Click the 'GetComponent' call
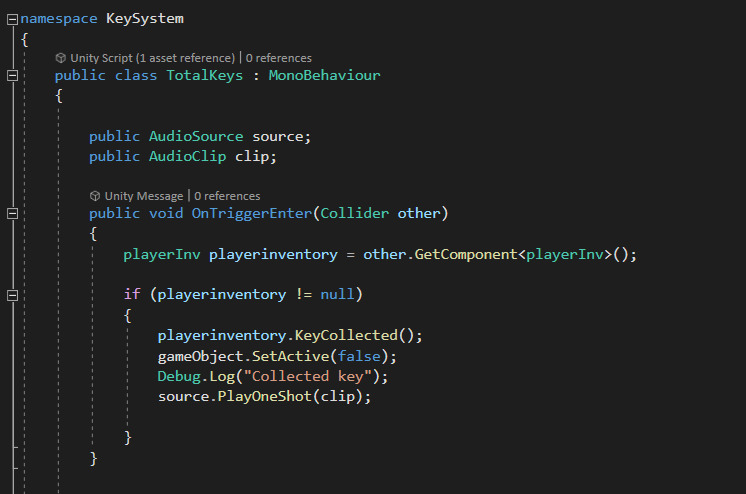Viewport: 746px width, 494px height. coord(466,255)
